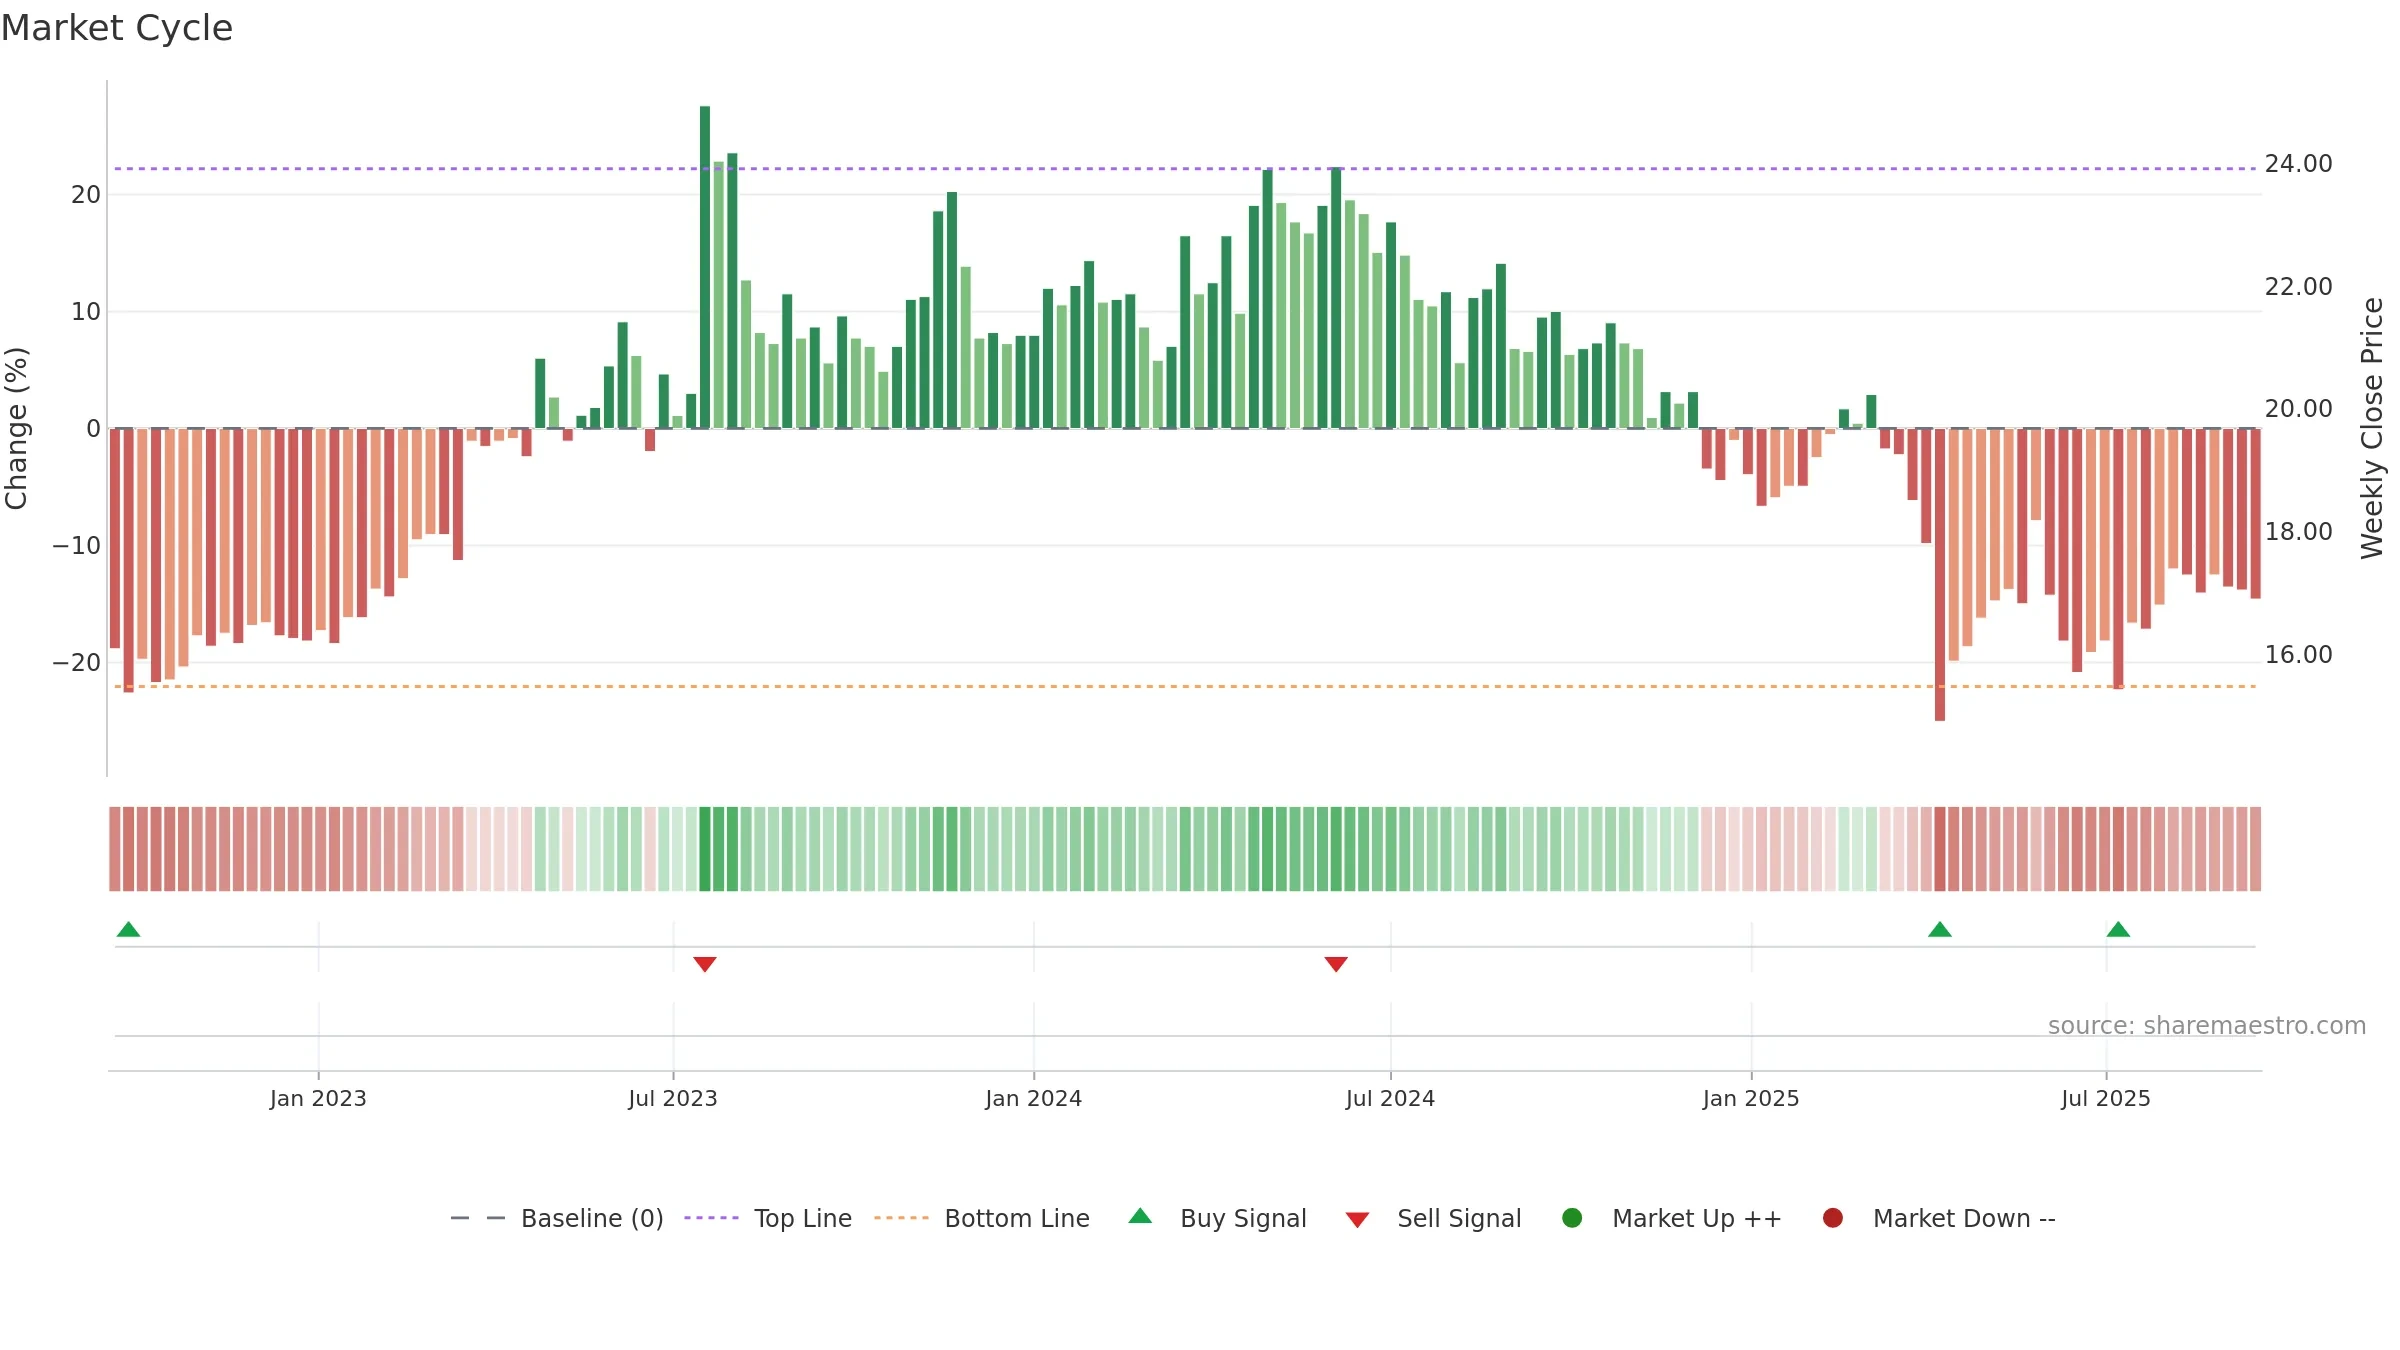
Task: Click the tallest green bar after Jul 2023
Action: [705, 267]
